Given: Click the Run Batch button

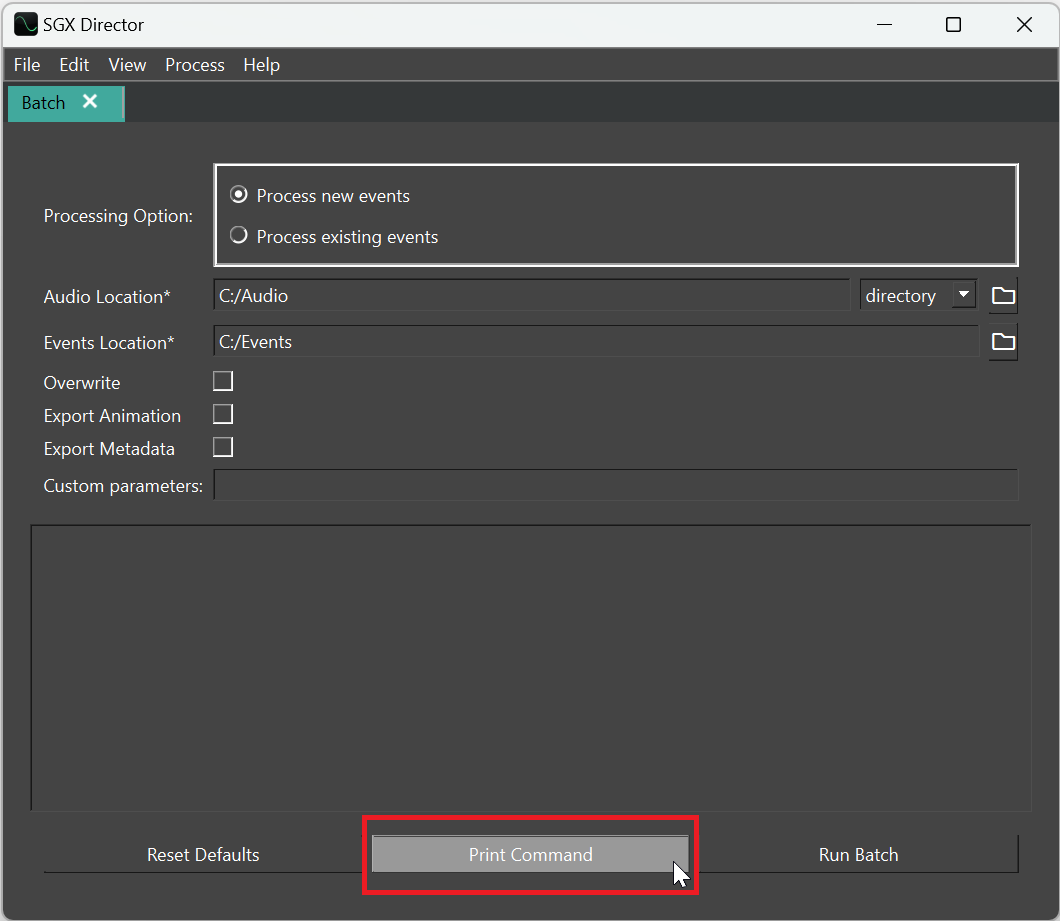Looking at the screenshot, I should tap(858, 854).
